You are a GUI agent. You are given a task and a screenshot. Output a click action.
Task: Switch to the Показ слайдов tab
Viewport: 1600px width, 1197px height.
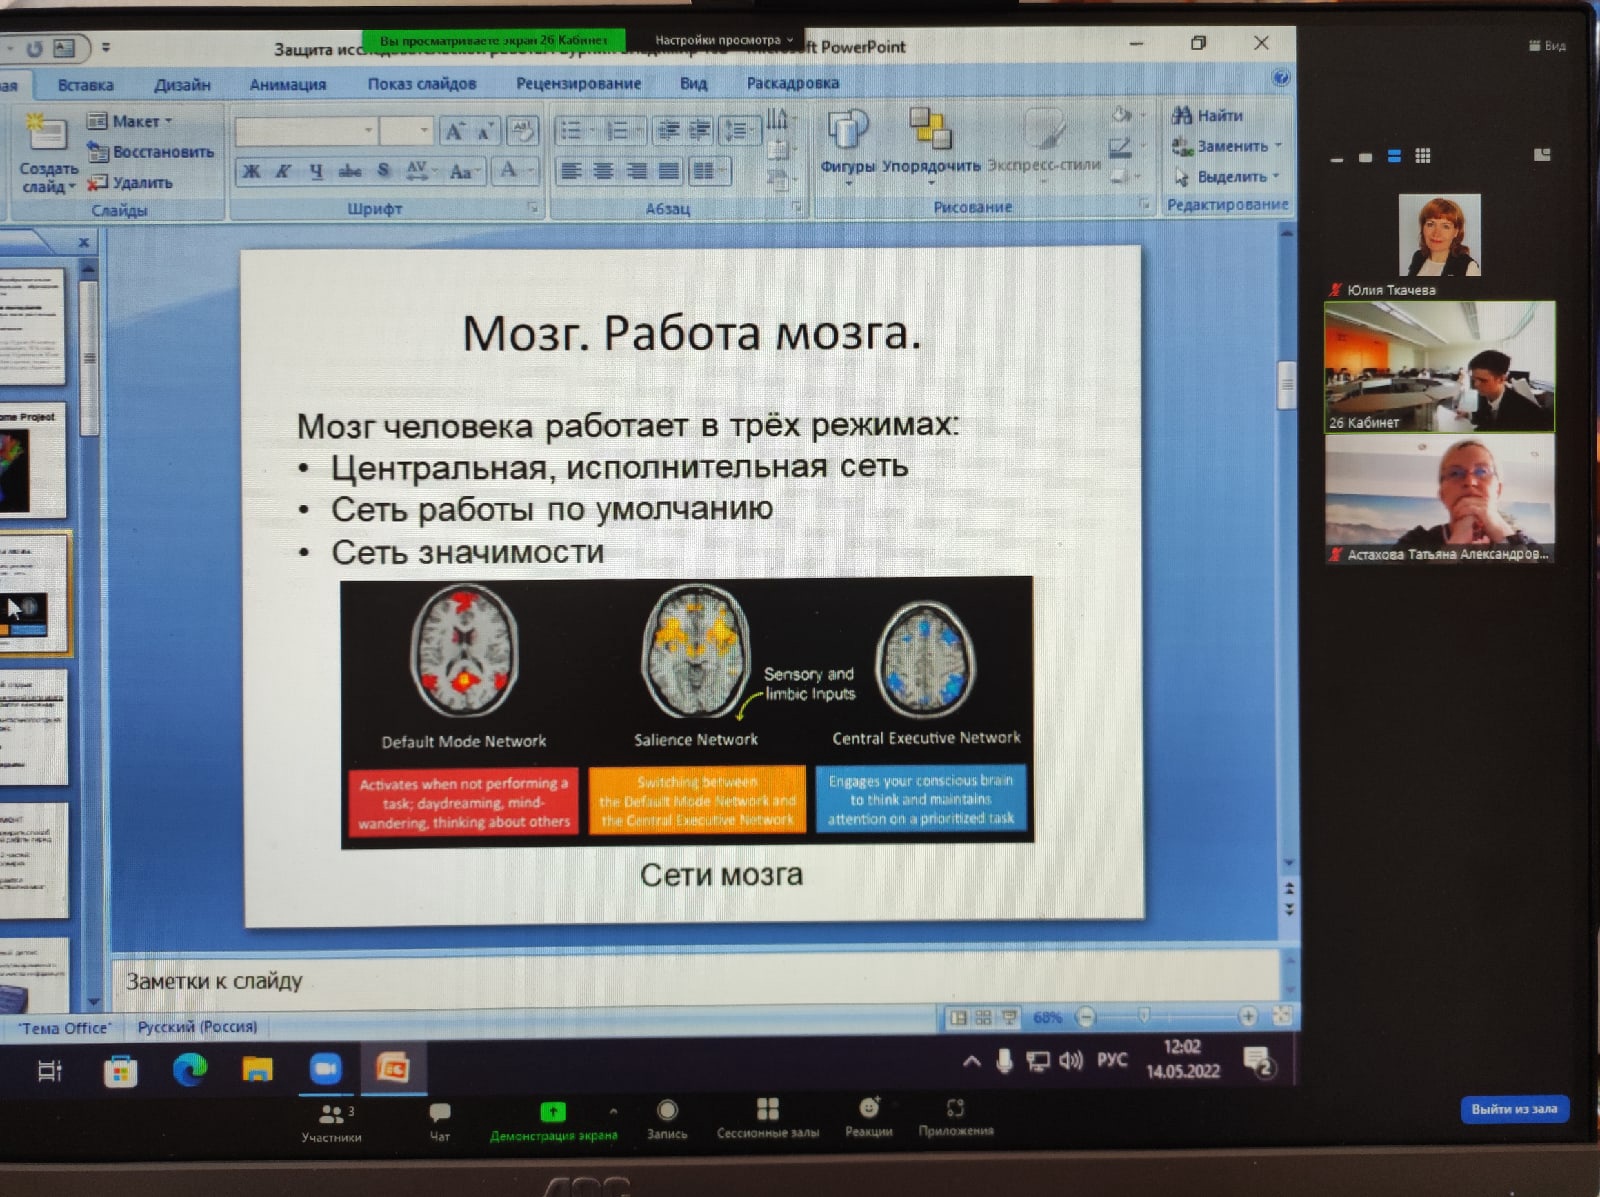(421, 84)
